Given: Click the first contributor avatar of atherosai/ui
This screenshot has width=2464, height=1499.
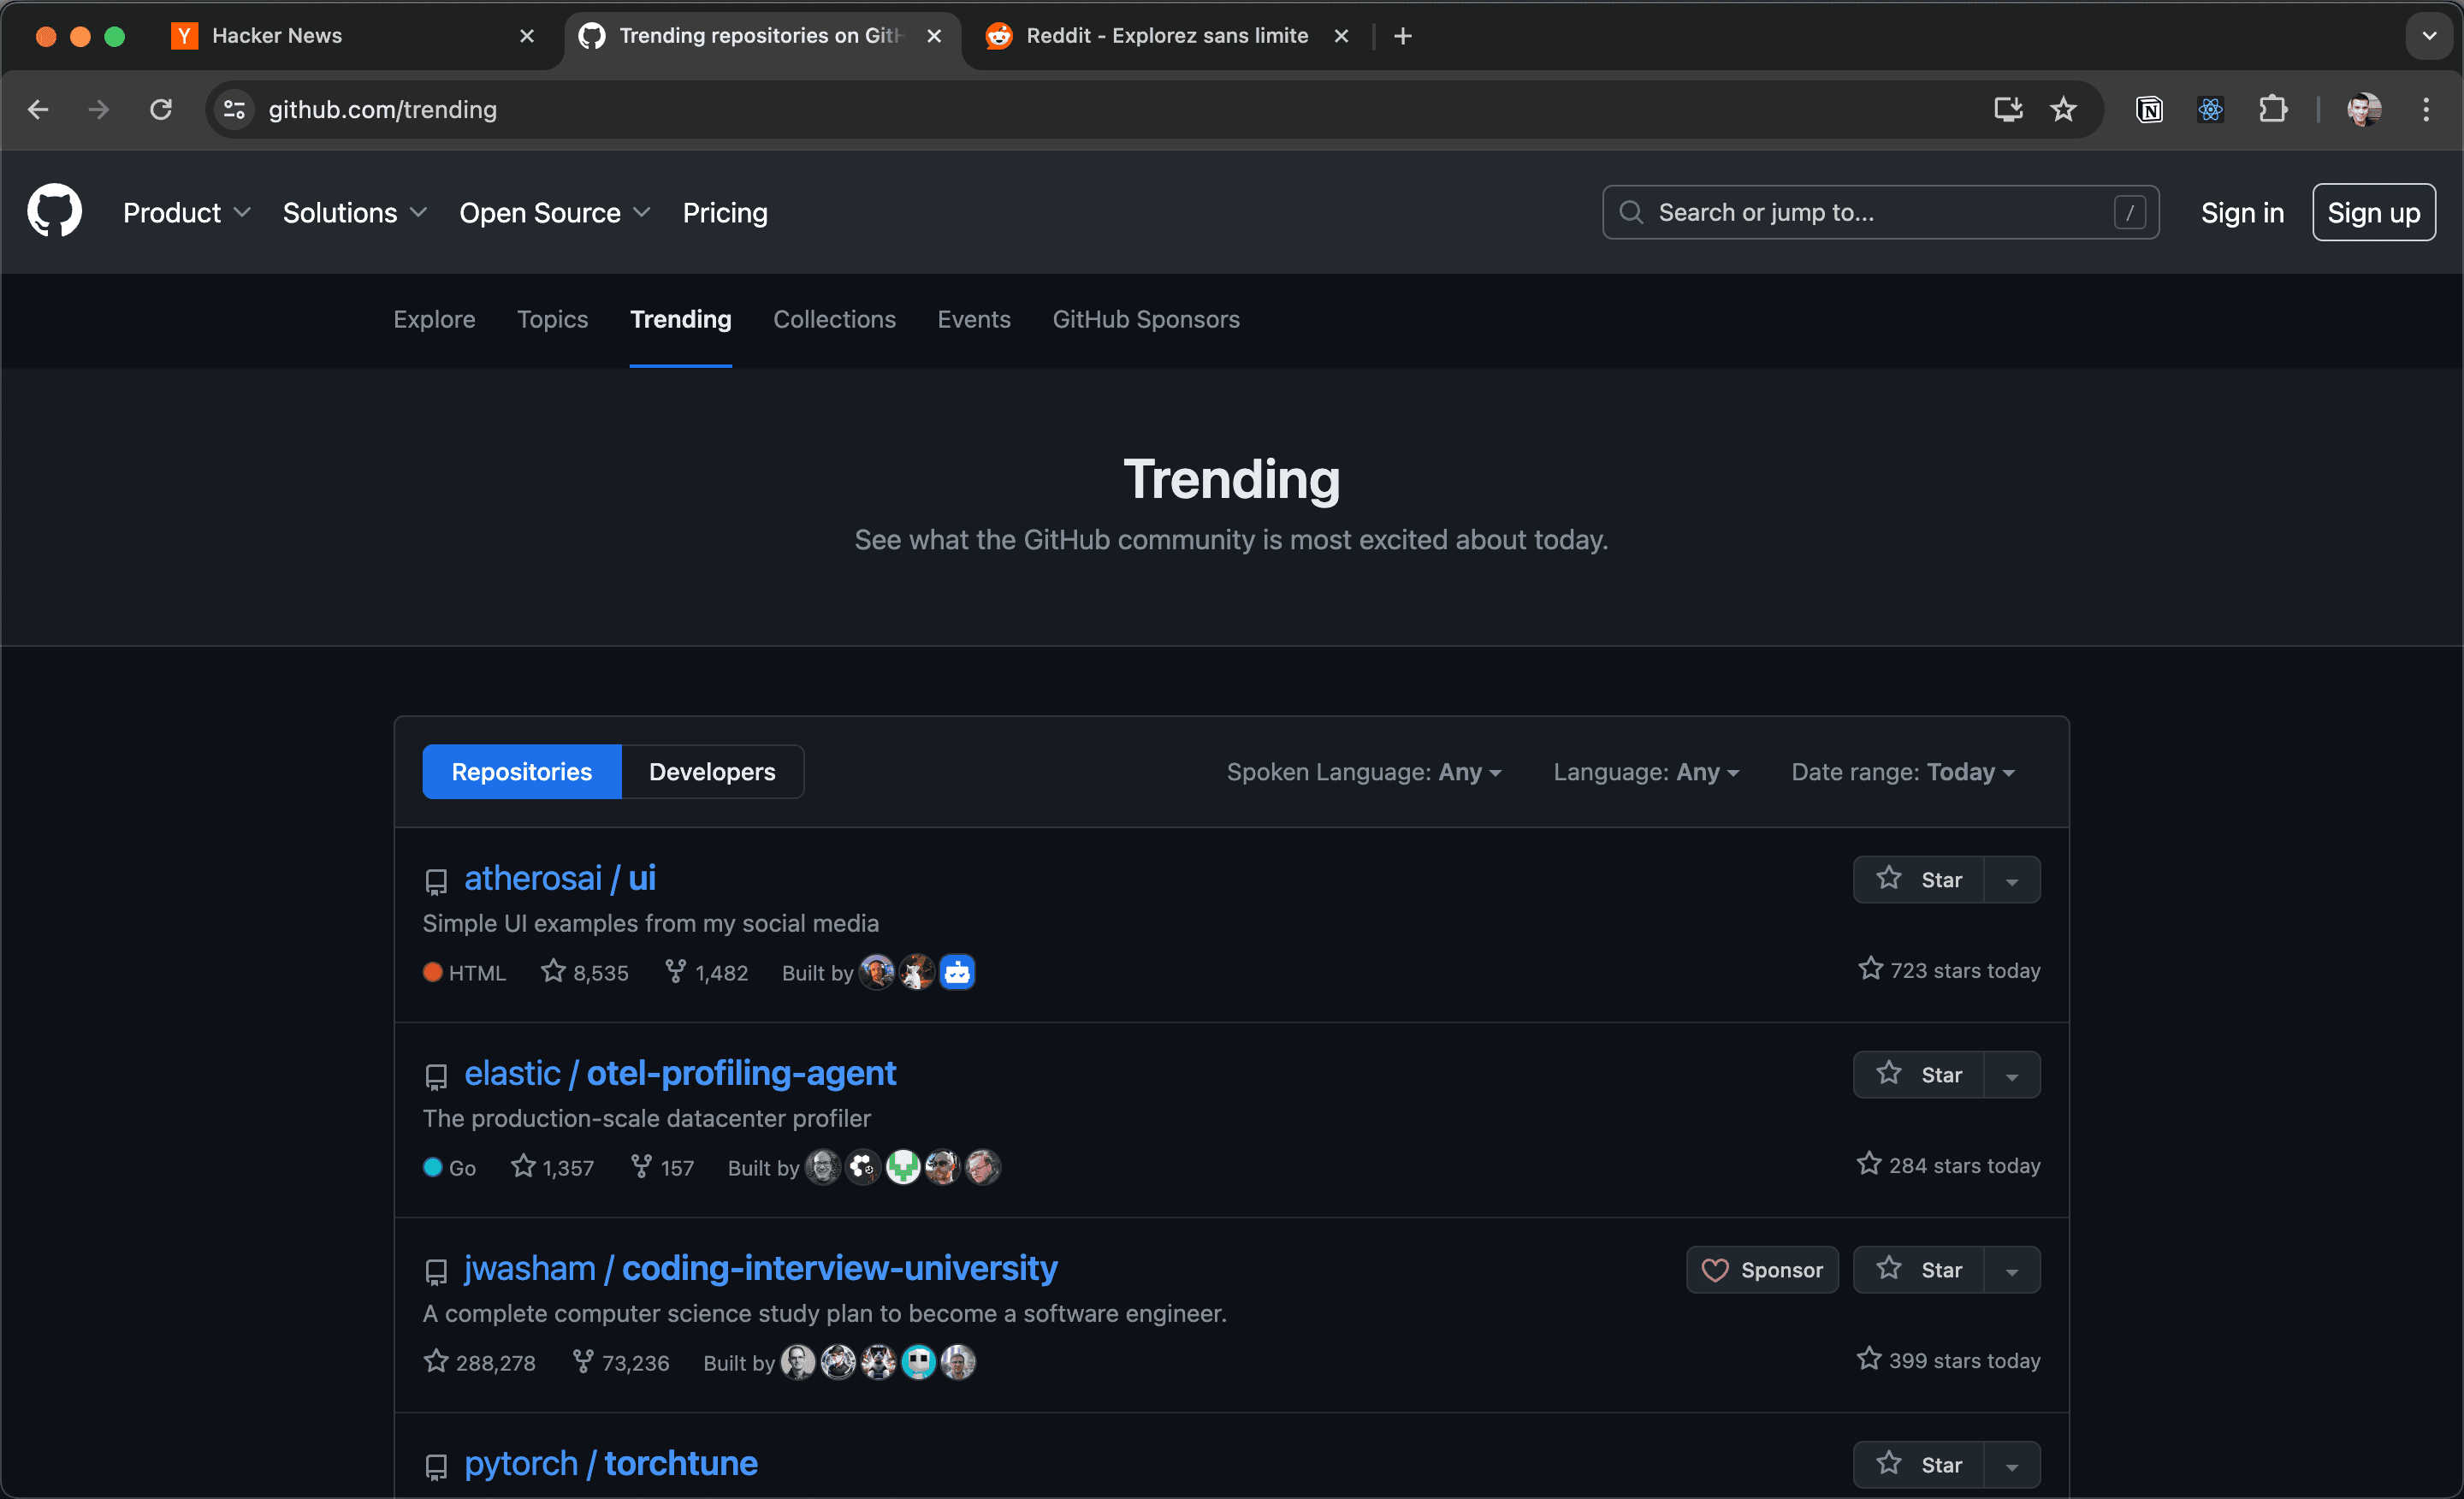Looking at the screenshot, I should pyautogui.click(x=877, y=972).
